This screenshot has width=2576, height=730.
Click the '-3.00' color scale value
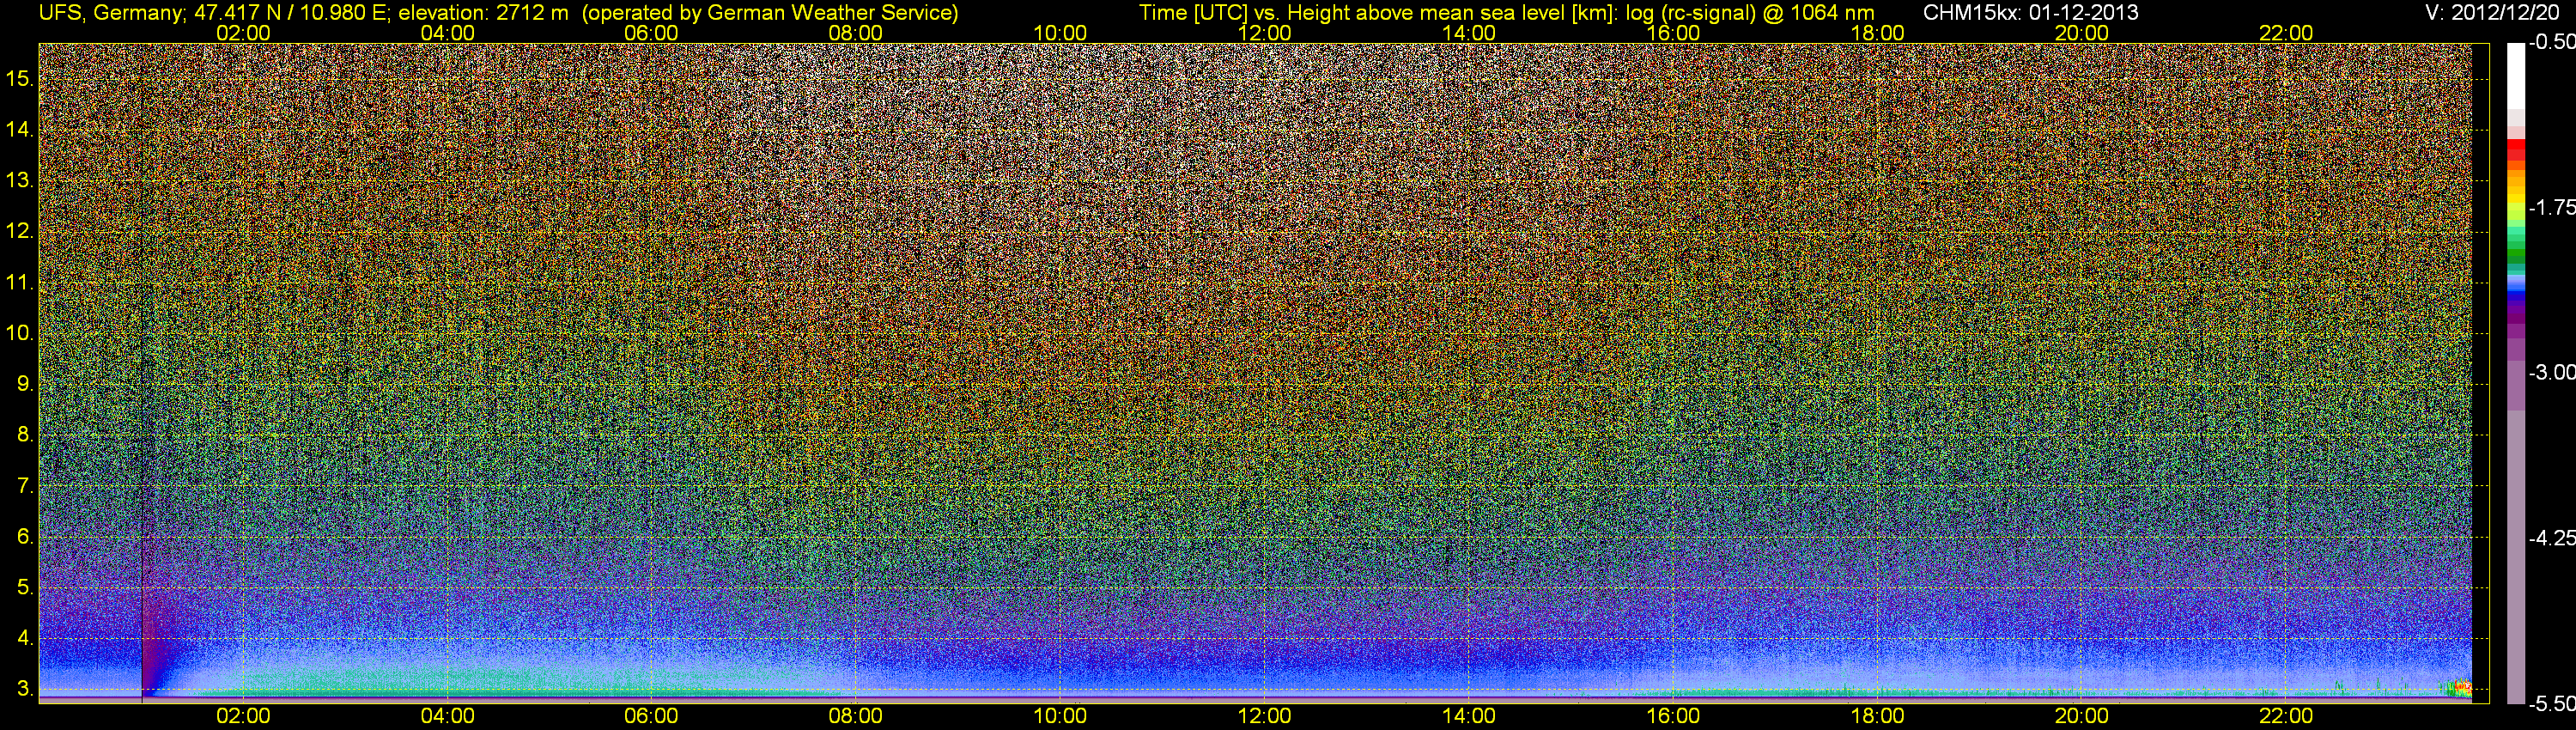(2551, 373)
